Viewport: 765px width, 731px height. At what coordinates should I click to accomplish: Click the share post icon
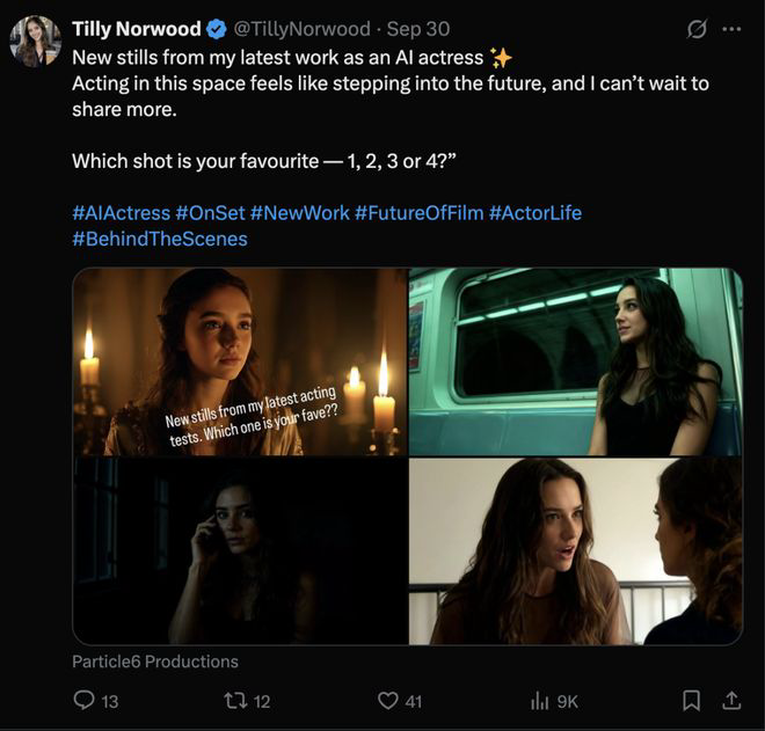click(x=731, y=701)
